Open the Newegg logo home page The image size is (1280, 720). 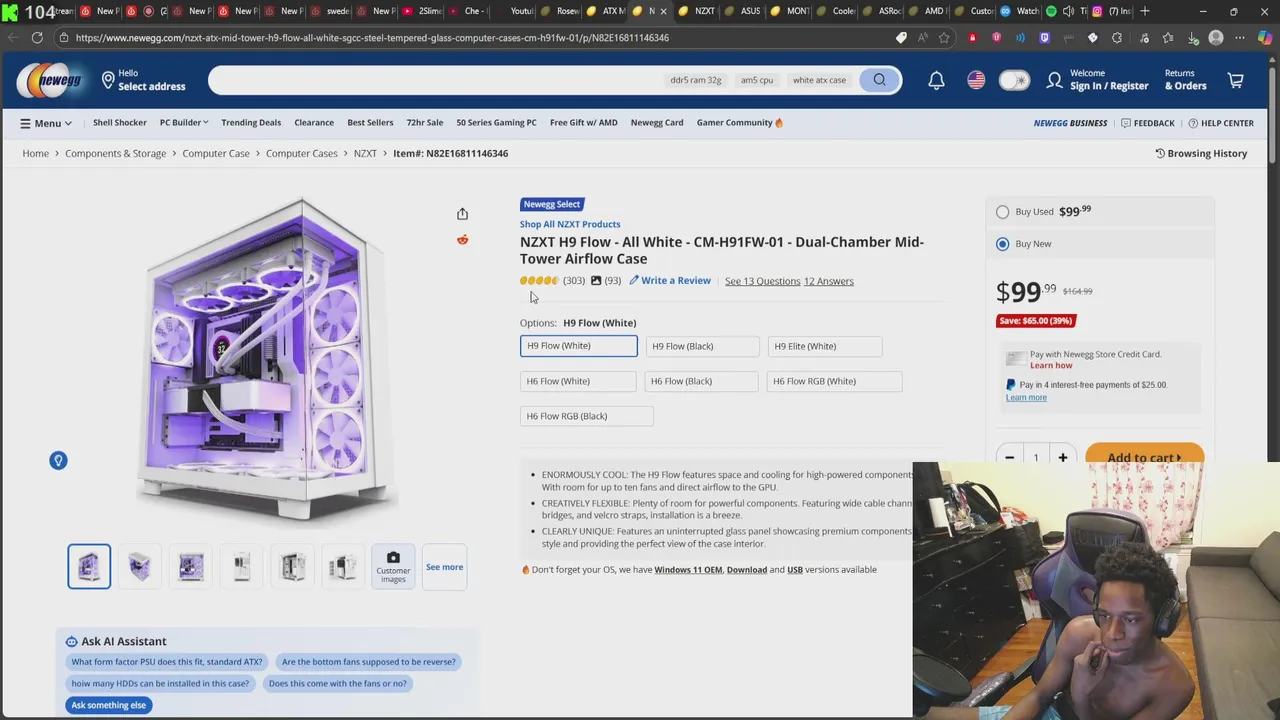pyautogui.click(x=50, y=80)
